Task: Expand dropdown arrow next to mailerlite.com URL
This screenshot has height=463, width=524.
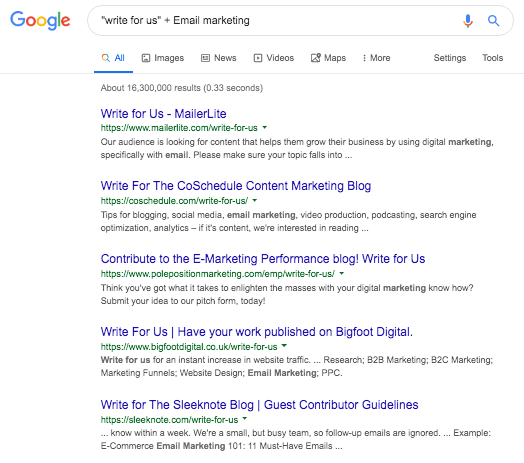Action: click(265, 127)
